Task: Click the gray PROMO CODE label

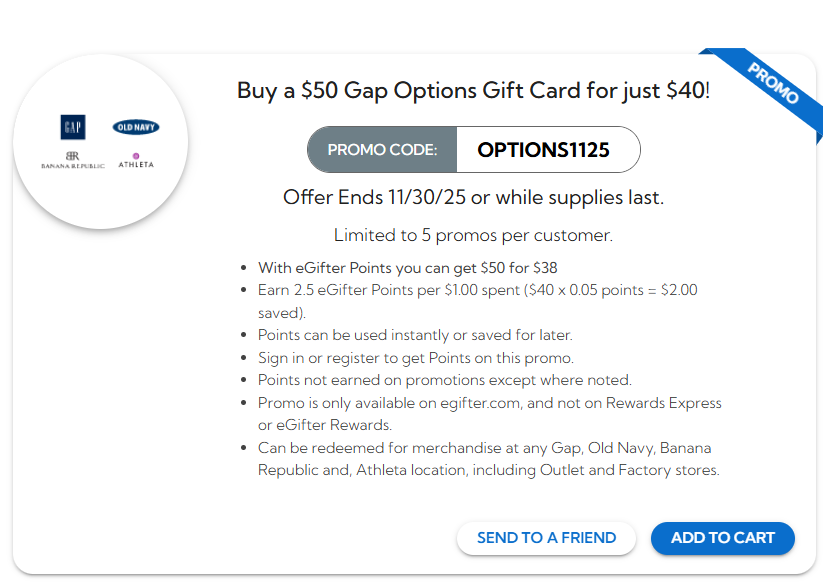Action: point(382,150)
